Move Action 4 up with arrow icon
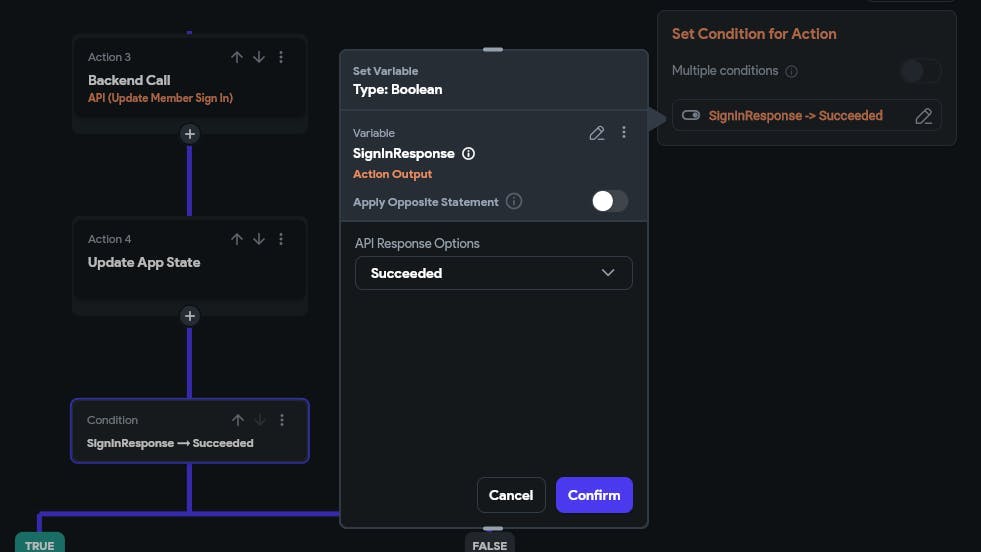This screenshot has width=981, height=552. (236, 239)
